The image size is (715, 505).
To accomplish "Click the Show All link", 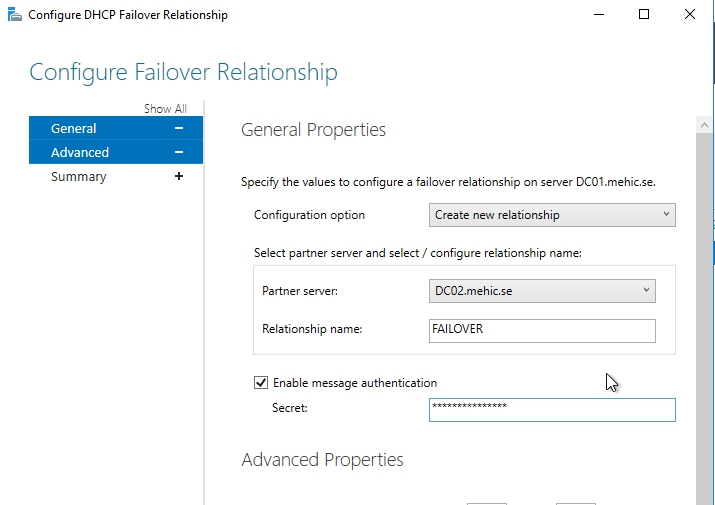I will tap(165, 109).
